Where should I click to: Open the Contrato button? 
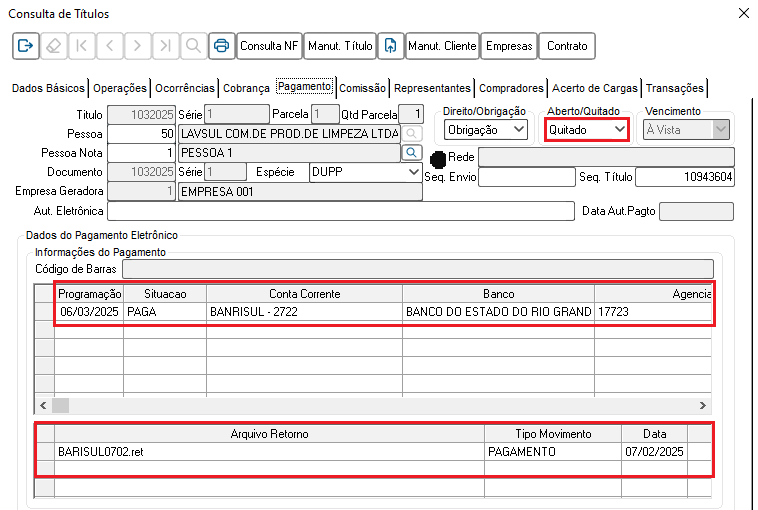(567, 46)
